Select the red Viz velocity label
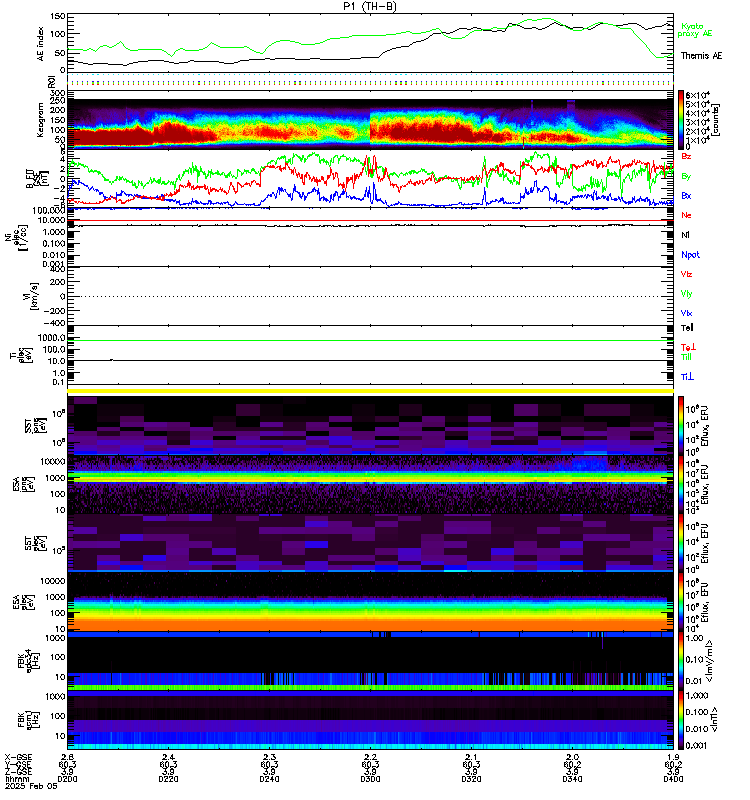The image size is (750, 800). (x=686, y=274)
